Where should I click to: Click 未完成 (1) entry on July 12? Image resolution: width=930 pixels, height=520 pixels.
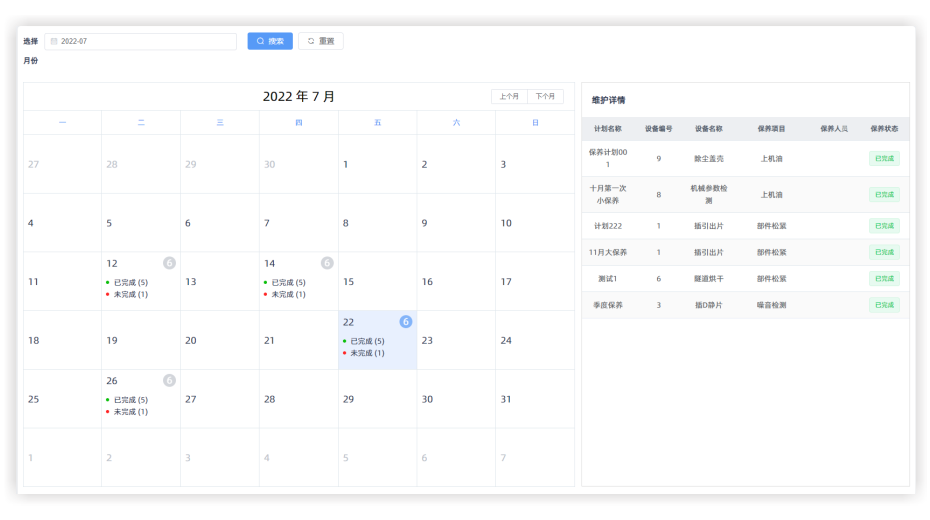click(x=130, y=295)
